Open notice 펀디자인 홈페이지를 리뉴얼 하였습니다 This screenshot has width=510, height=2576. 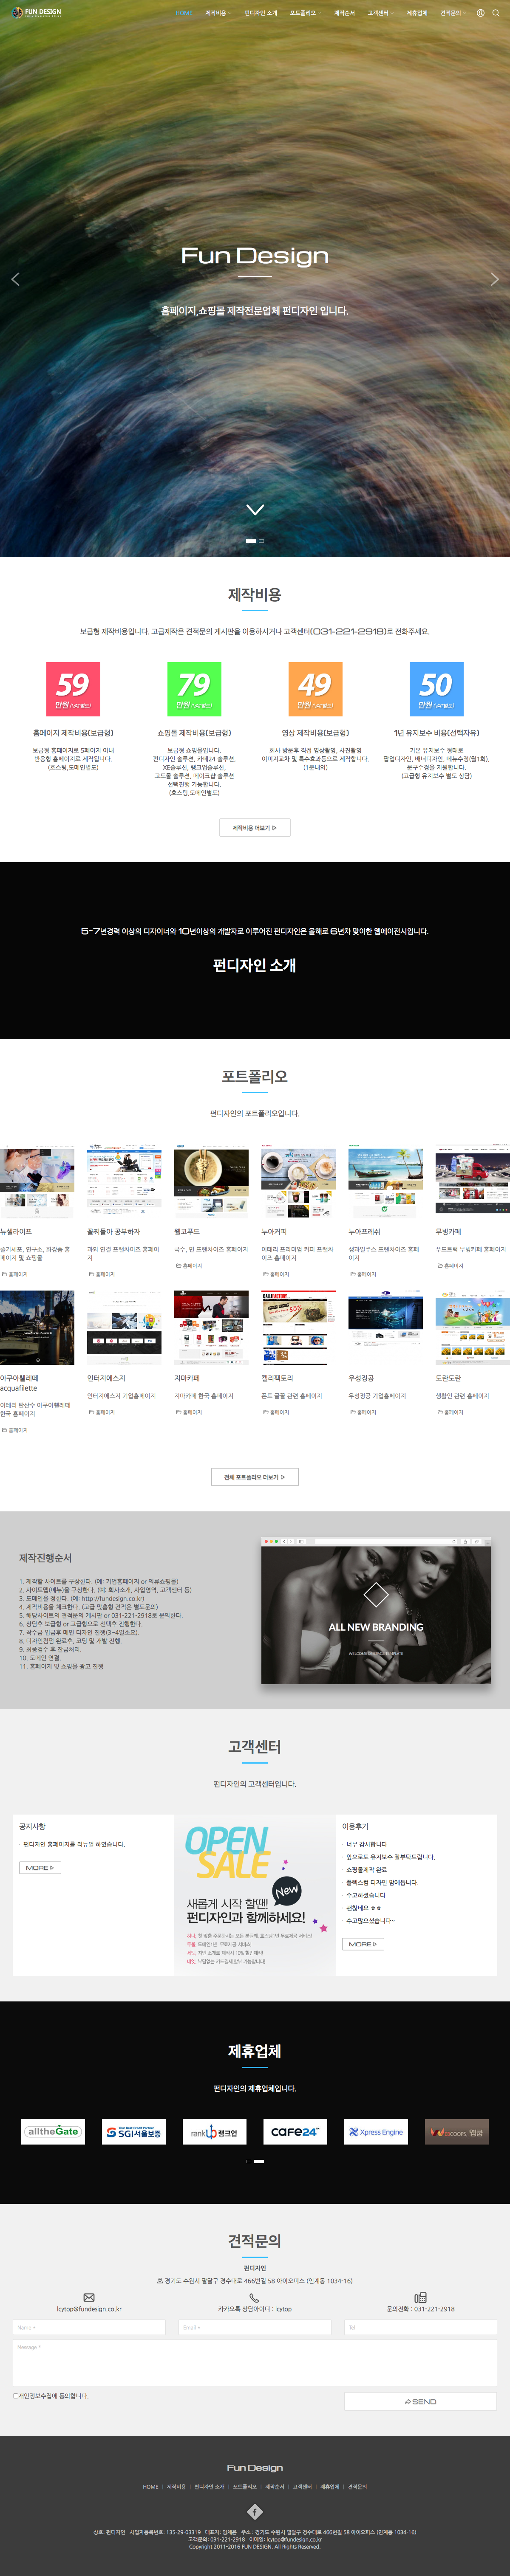tap(74, 1844)
